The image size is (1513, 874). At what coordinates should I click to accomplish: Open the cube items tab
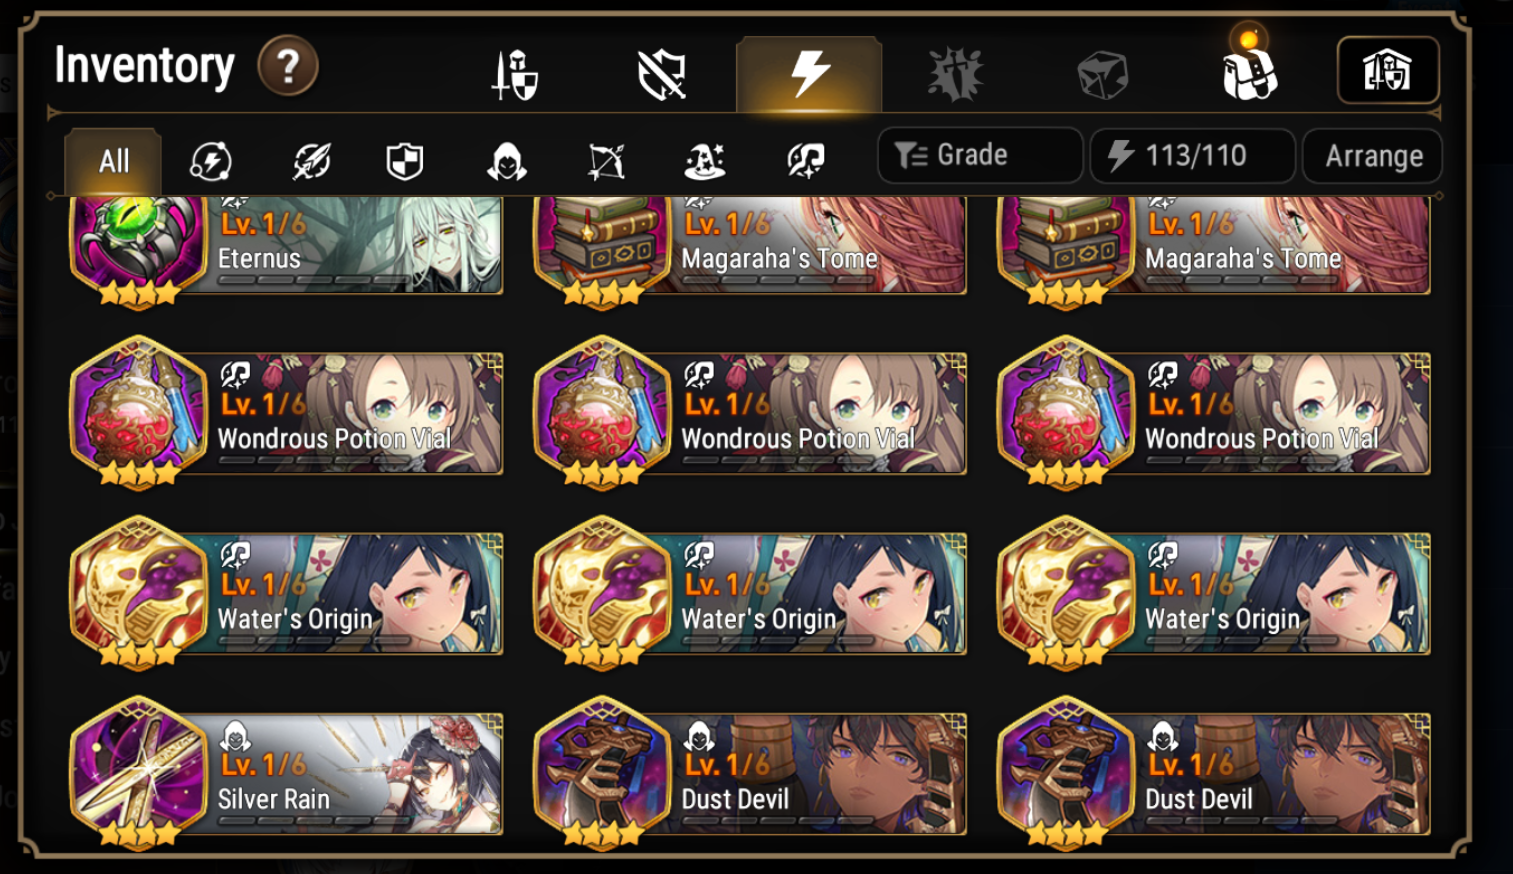click(1102, 75)
